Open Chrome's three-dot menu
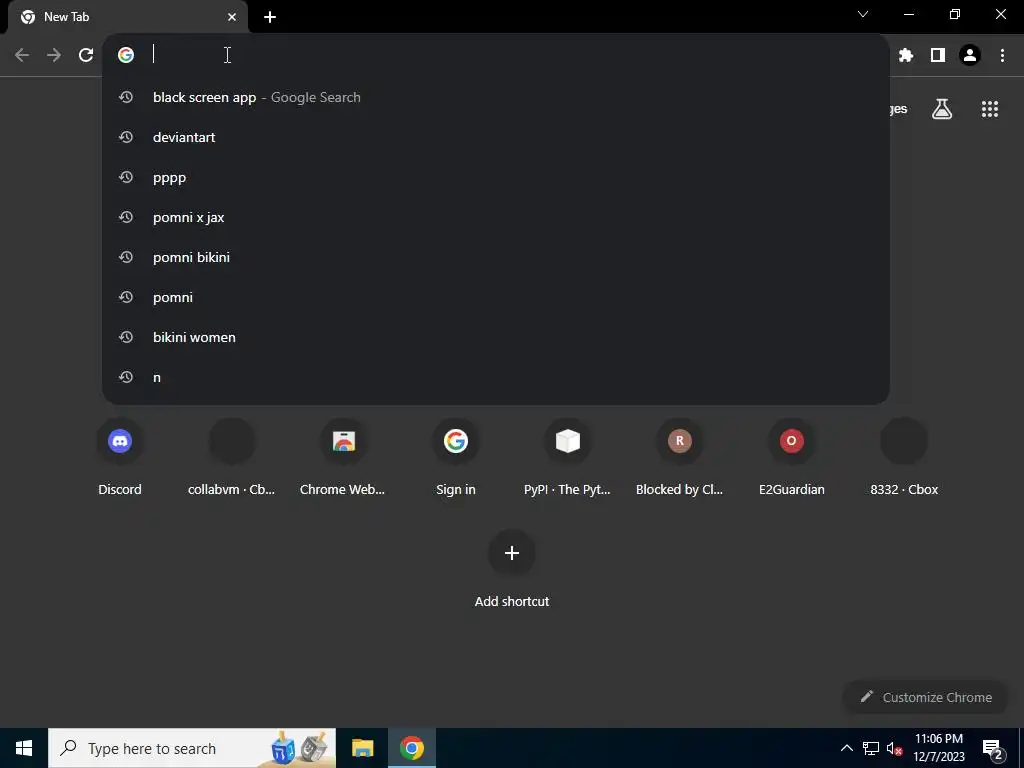1024x768 pixels. 1002,55
